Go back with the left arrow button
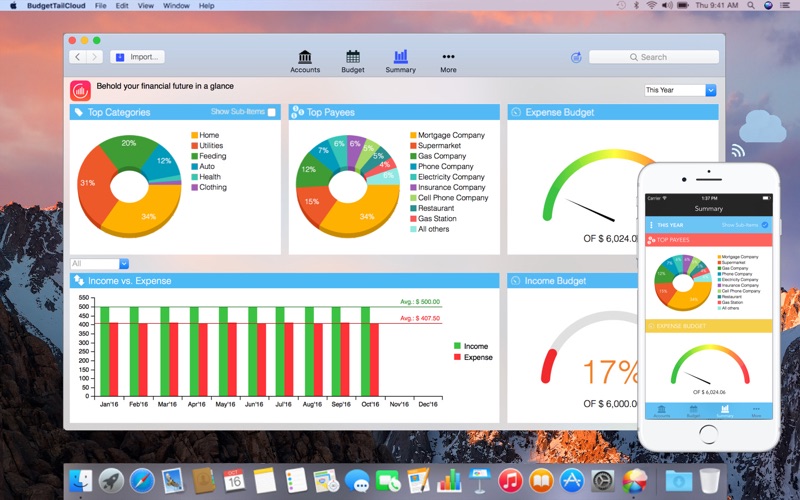 coord(78,57)
